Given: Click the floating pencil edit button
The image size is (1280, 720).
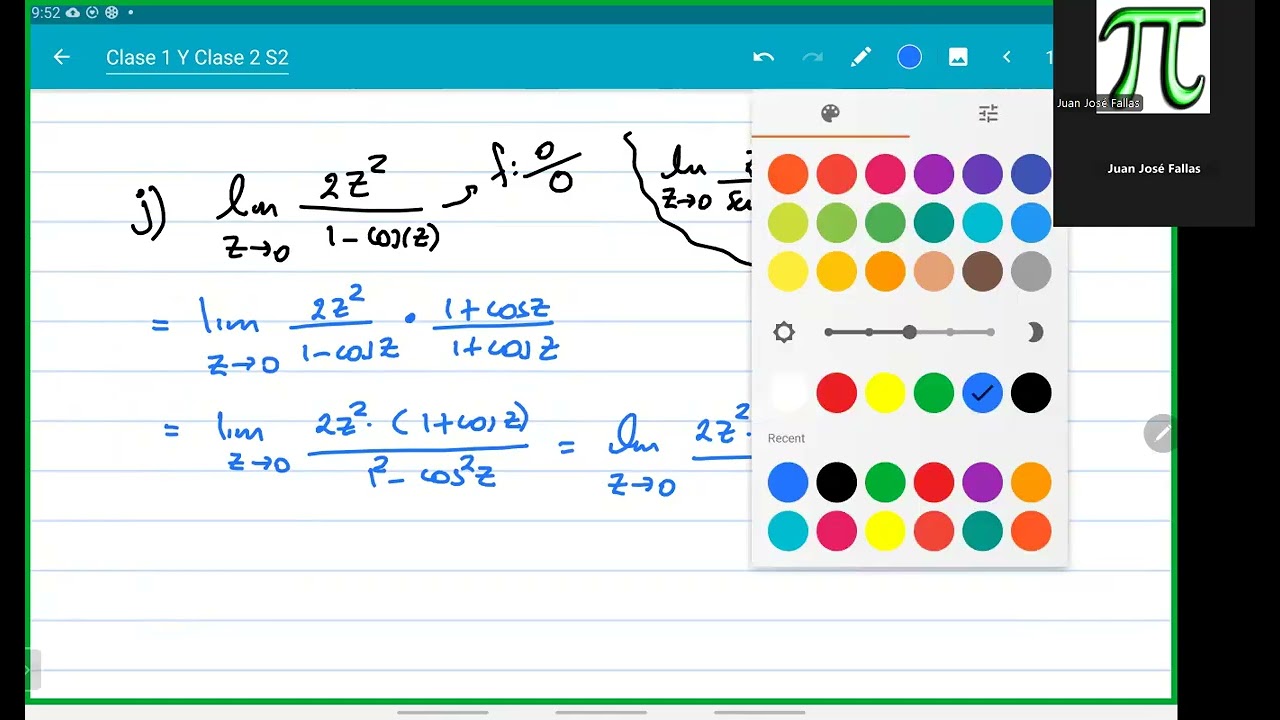Looking at the screenshot, I should click(x=1160, y=433).
